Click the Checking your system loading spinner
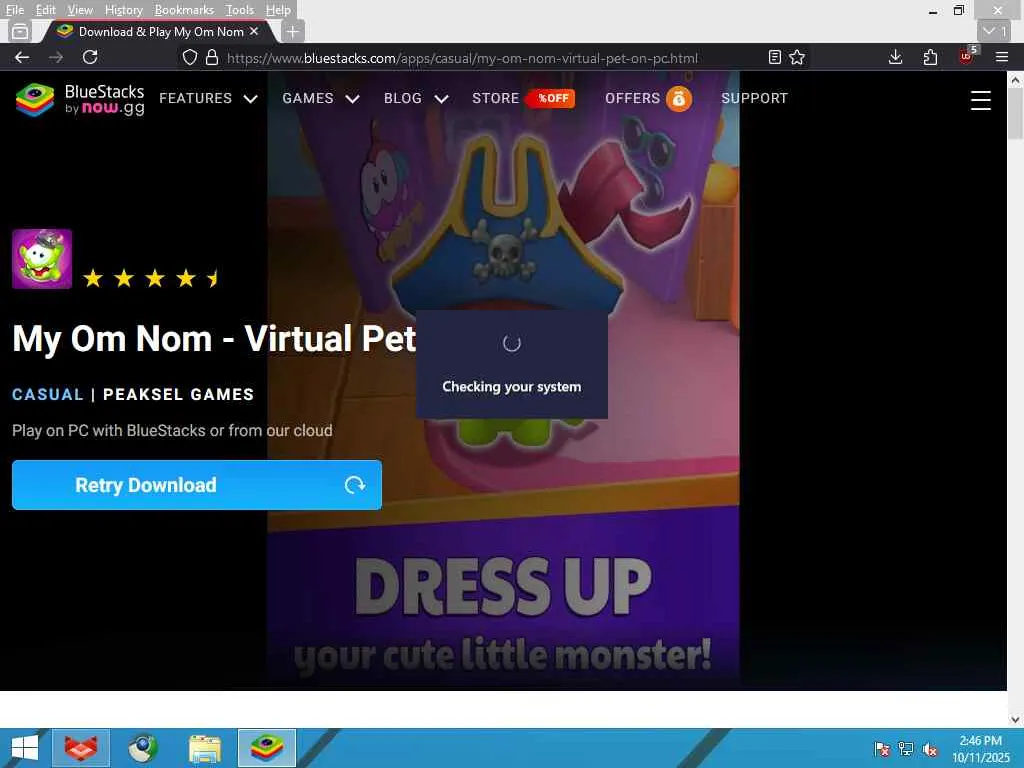1024x768 pixels. (511, 343)
